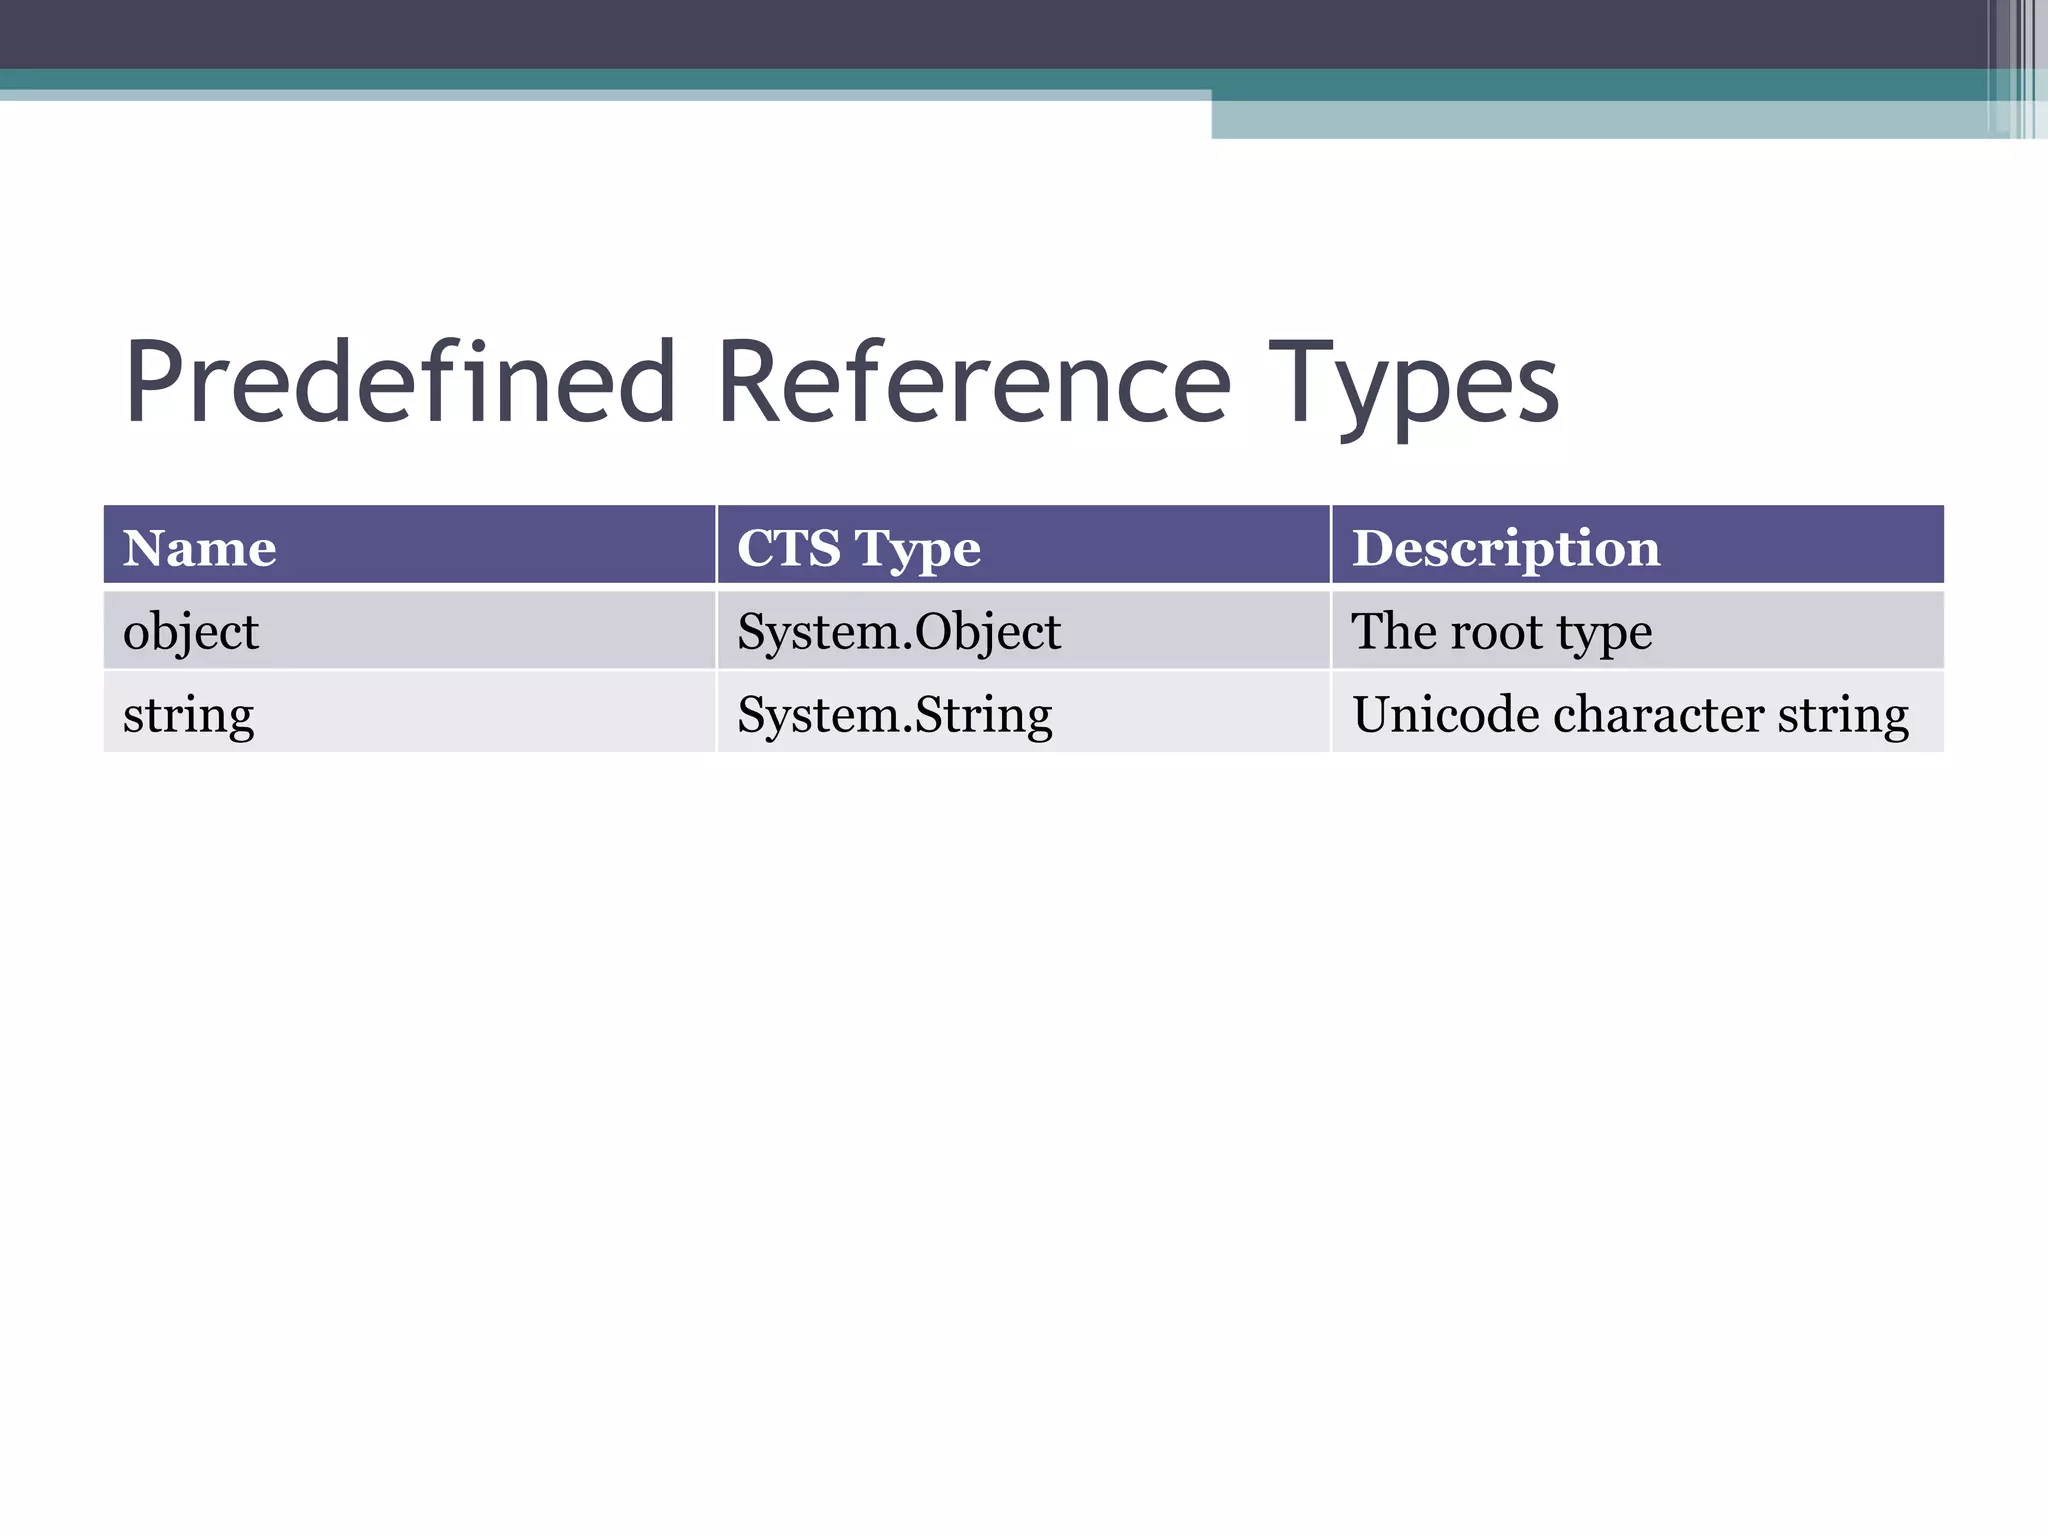Select the CTS Type column header
Screen dimensions: 2048x1536
[858, 548]
